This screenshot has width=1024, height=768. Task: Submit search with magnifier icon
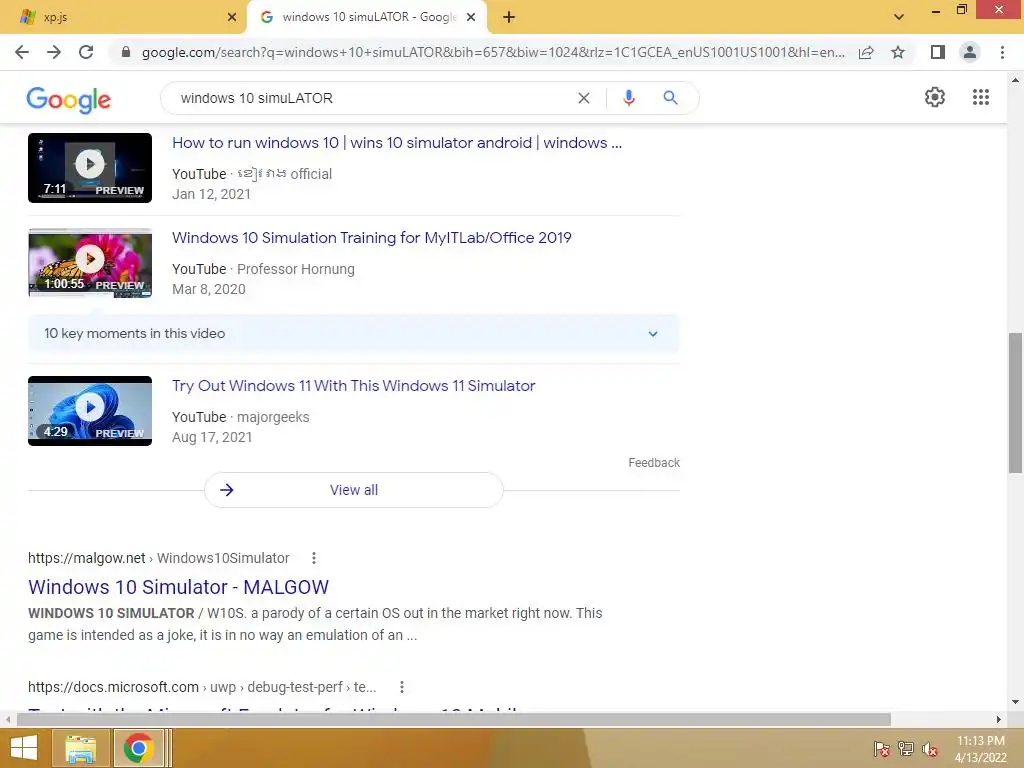pyautogui.click(x=670, y=98)
